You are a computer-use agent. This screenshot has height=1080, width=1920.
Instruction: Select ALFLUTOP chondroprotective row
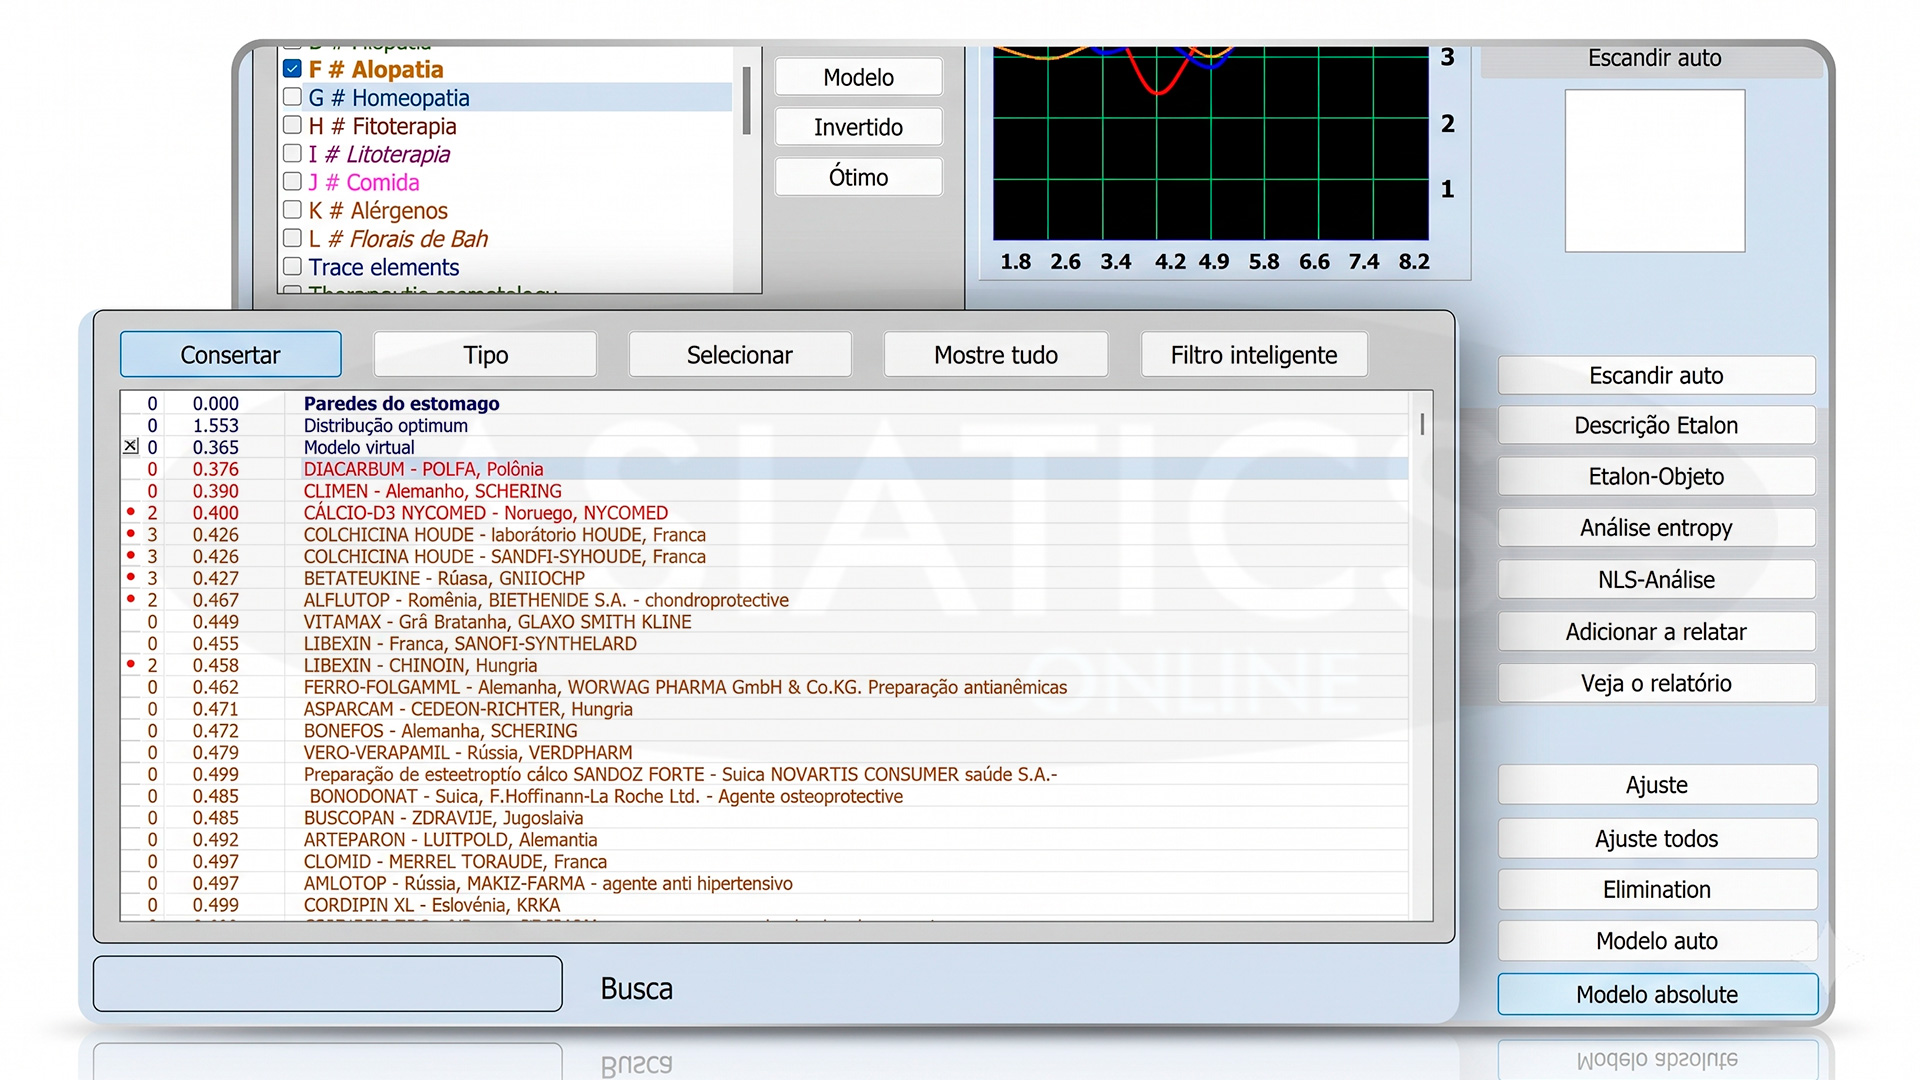(765, 600)
